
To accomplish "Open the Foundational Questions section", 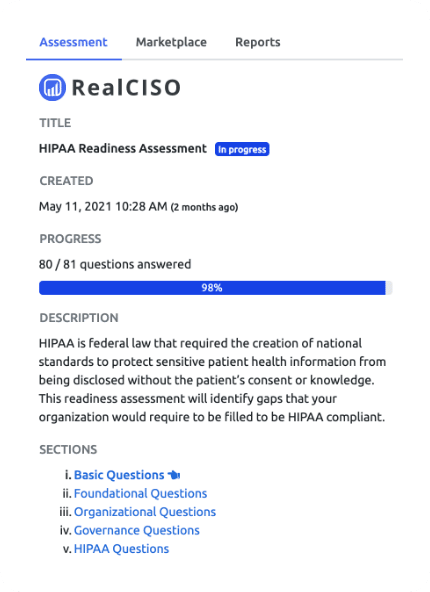I will tap(140, 493).
